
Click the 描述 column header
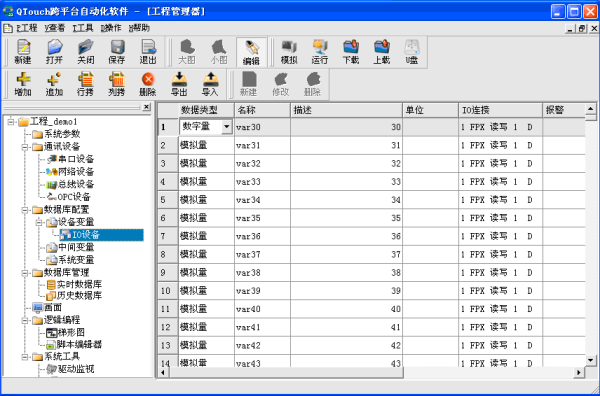pos(346,110)
